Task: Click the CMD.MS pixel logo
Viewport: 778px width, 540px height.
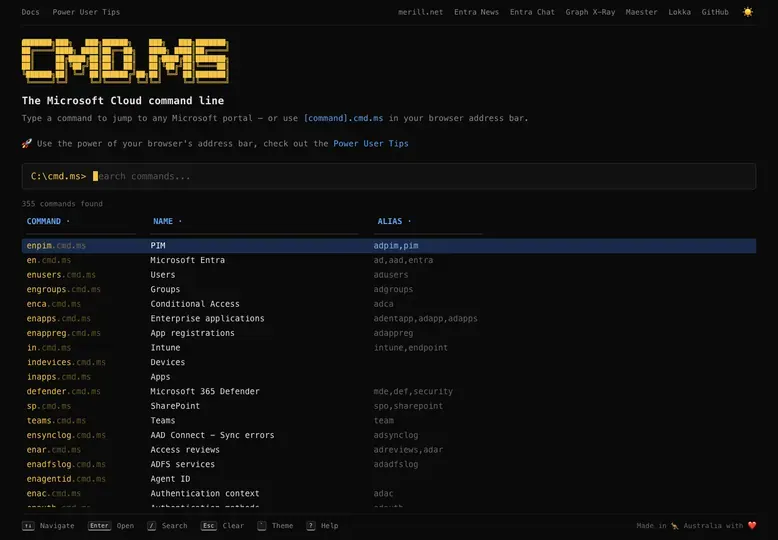Action: (x=125, y=61)
